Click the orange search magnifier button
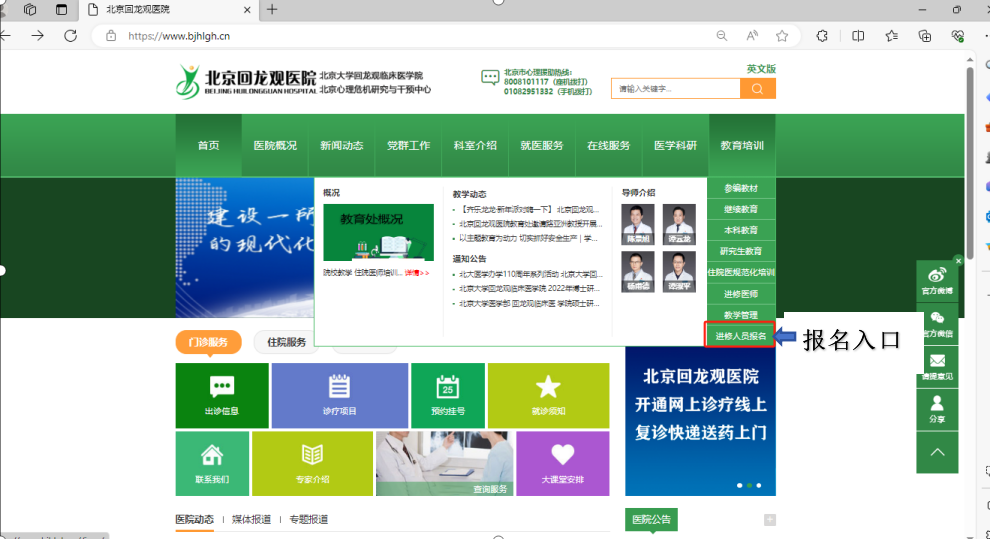The height and width of the screenshot is (539, 990). 757,89
